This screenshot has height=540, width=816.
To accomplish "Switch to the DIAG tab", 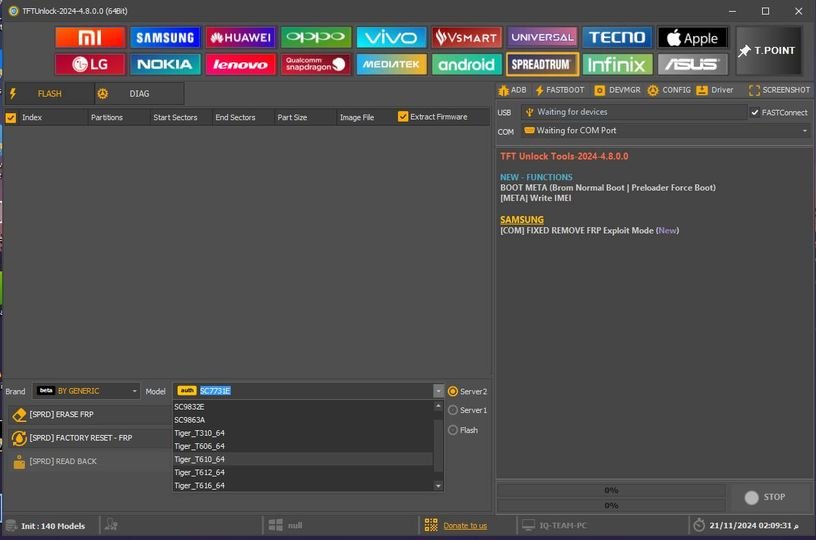I will click(139, 94).
